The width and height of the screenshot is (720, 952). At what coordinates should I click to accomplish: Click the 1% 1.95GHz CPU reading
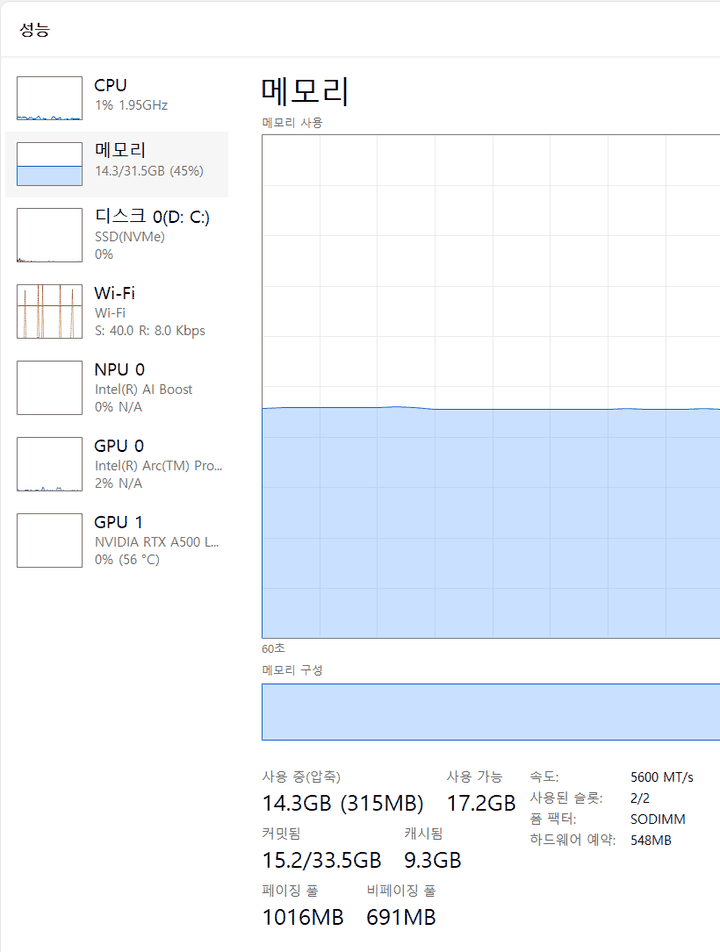(x=131, y=105)
